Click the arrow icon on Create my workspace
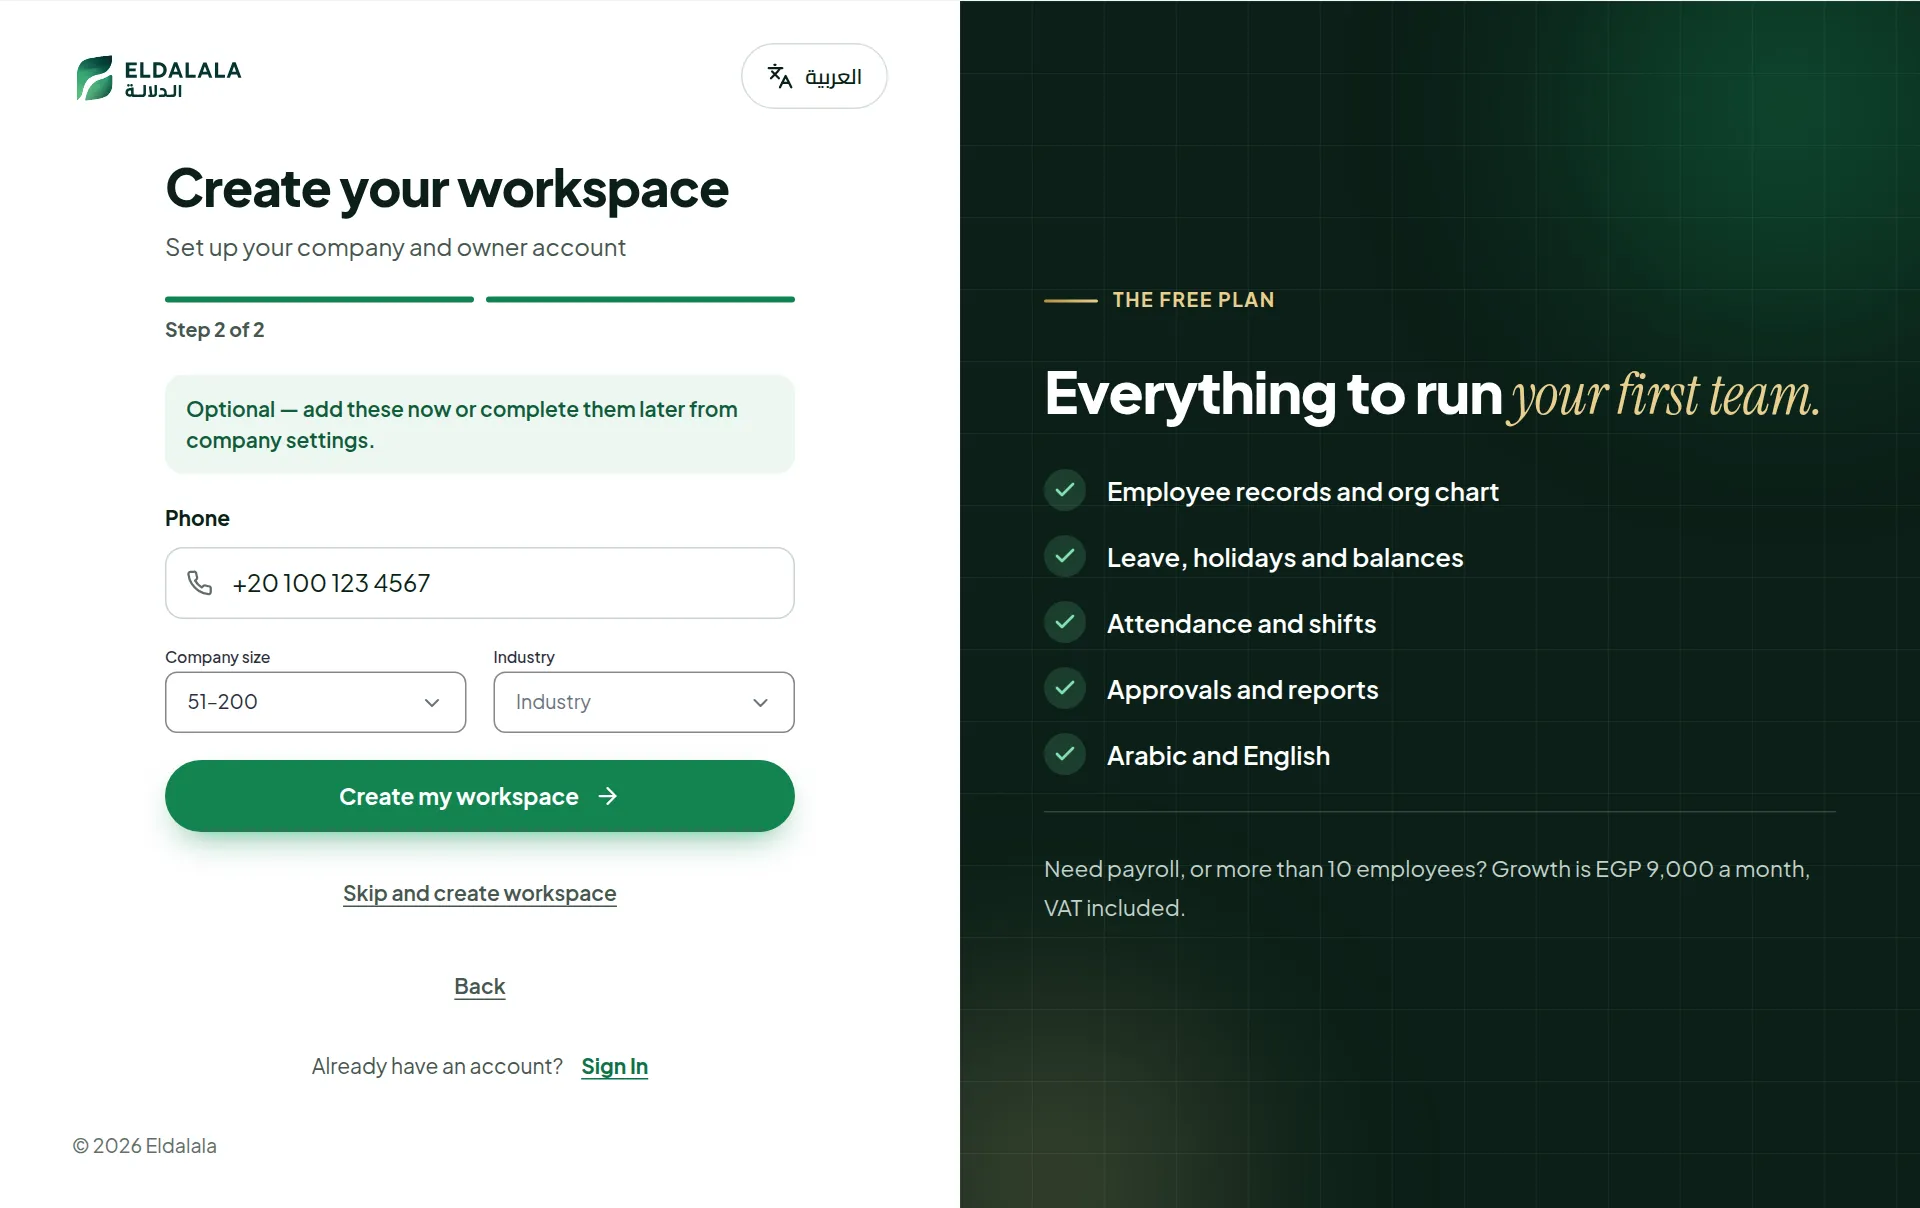Viewport: 1920px width, 1208px height. [608, 796]
